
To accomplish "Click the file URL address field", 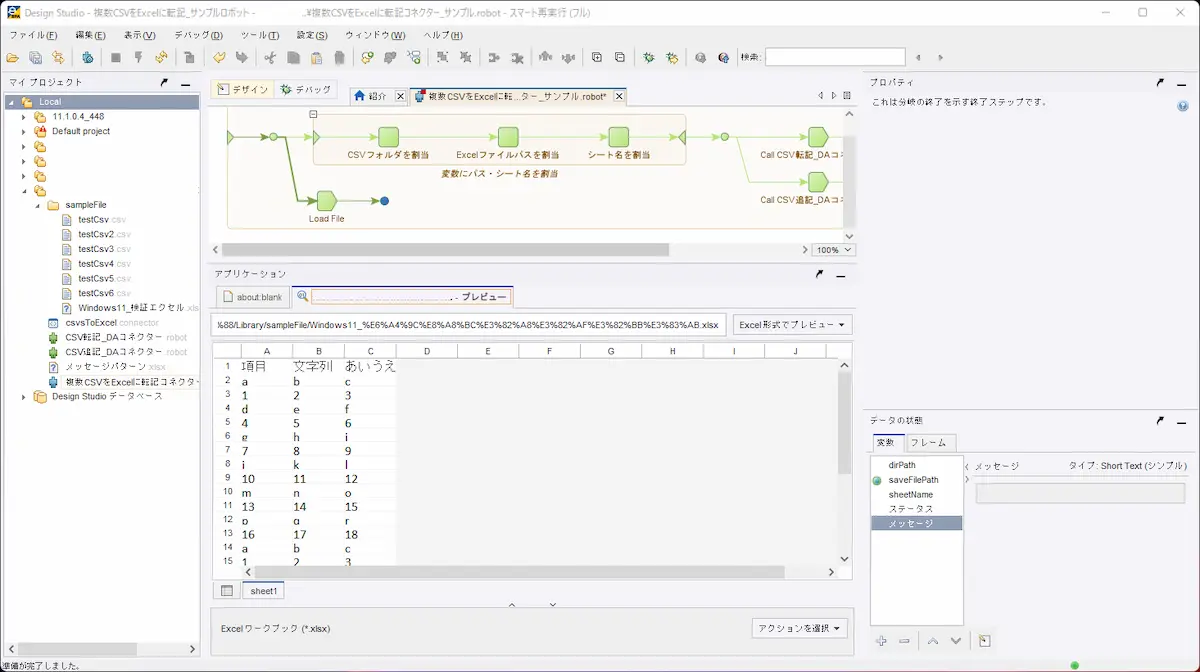I will pyautogui.click(x=468, y=325).
